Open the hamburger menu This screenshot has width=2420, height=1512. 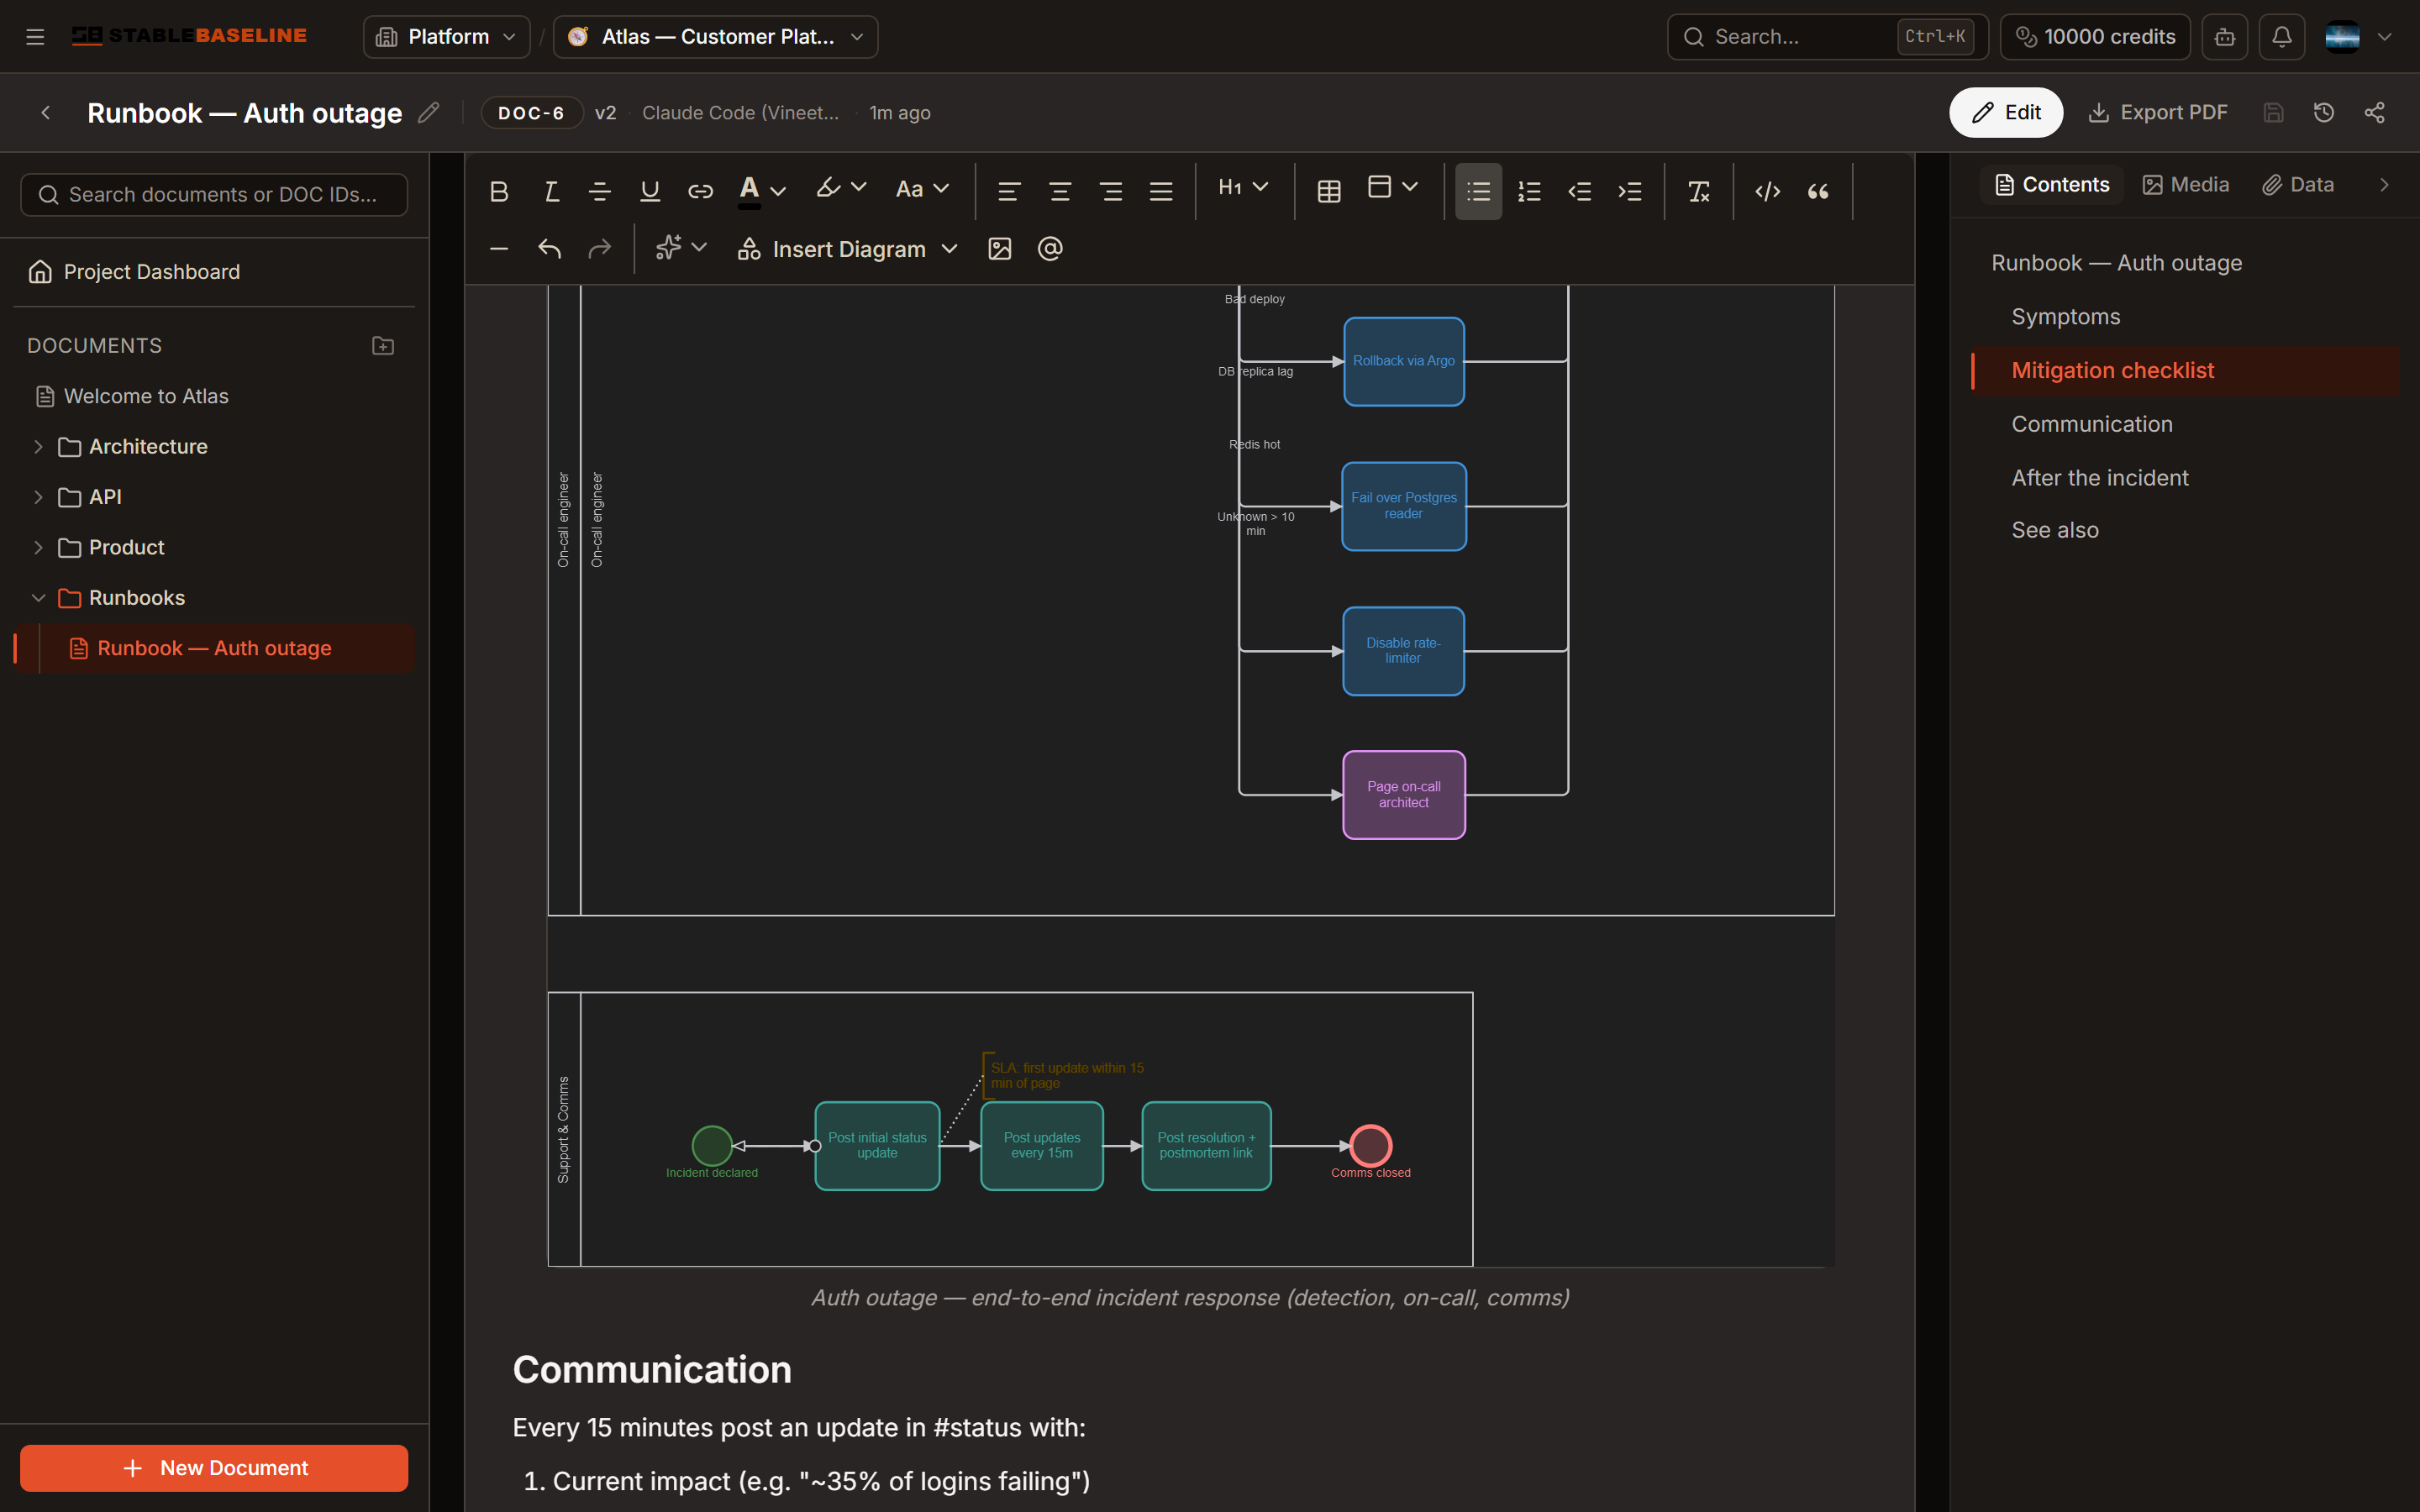(x=35, y=37)
